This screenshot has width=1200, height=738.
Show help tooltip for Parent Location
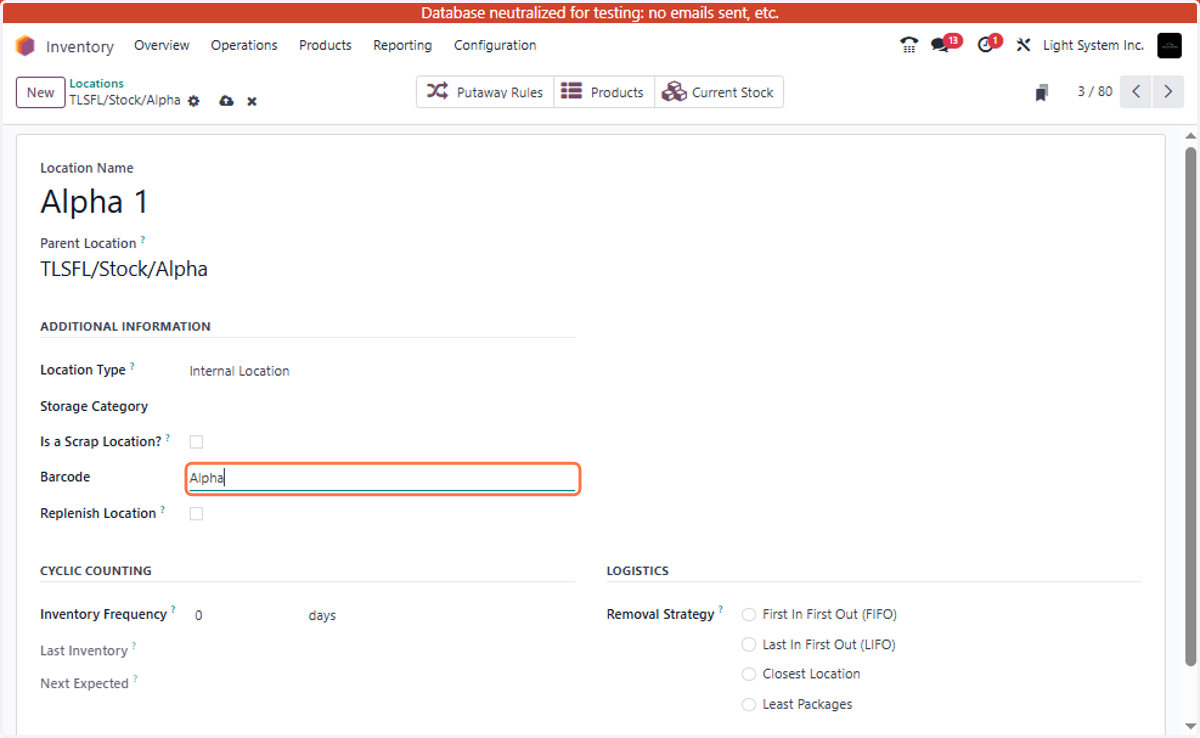point(142,240)
